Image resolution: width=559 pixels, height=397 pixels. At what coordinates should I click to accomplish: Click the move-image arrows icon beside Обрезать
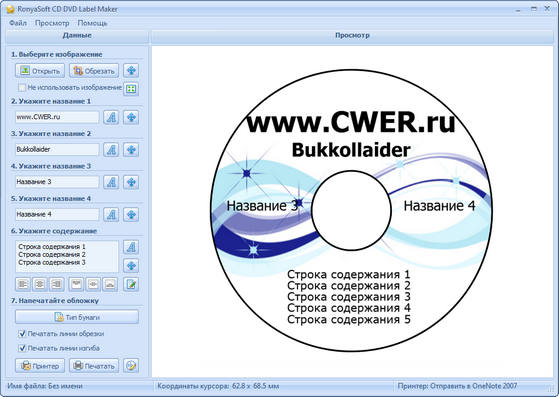click(x=131, y=71)
